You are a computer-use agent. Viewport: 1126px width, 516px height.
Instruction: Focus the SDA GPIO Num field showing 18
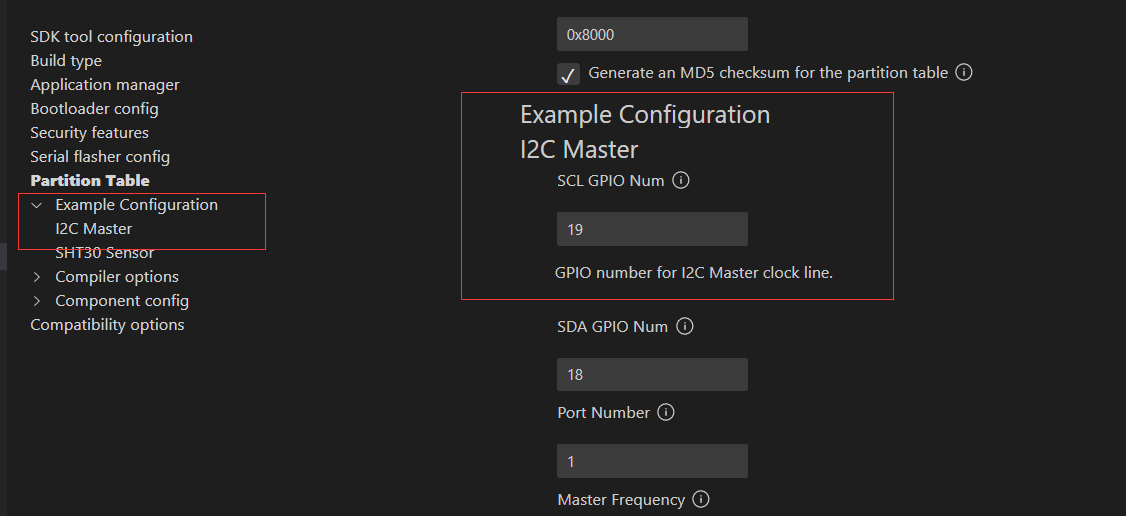click(x=652, y=375)
